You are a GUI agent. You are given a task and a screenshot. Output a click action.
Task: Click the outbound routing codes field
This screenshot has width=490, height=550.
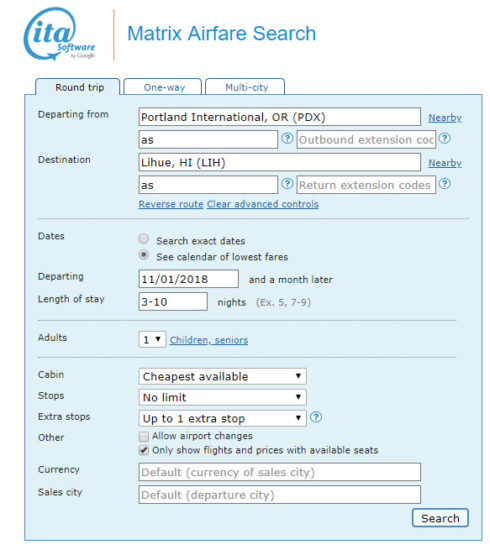click(208, 140)
